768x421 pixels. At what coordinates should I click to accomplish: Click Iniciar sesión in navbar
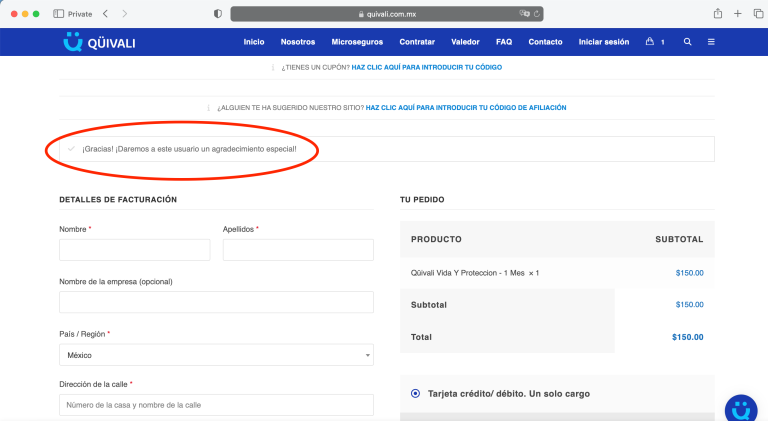coord(604,42)
